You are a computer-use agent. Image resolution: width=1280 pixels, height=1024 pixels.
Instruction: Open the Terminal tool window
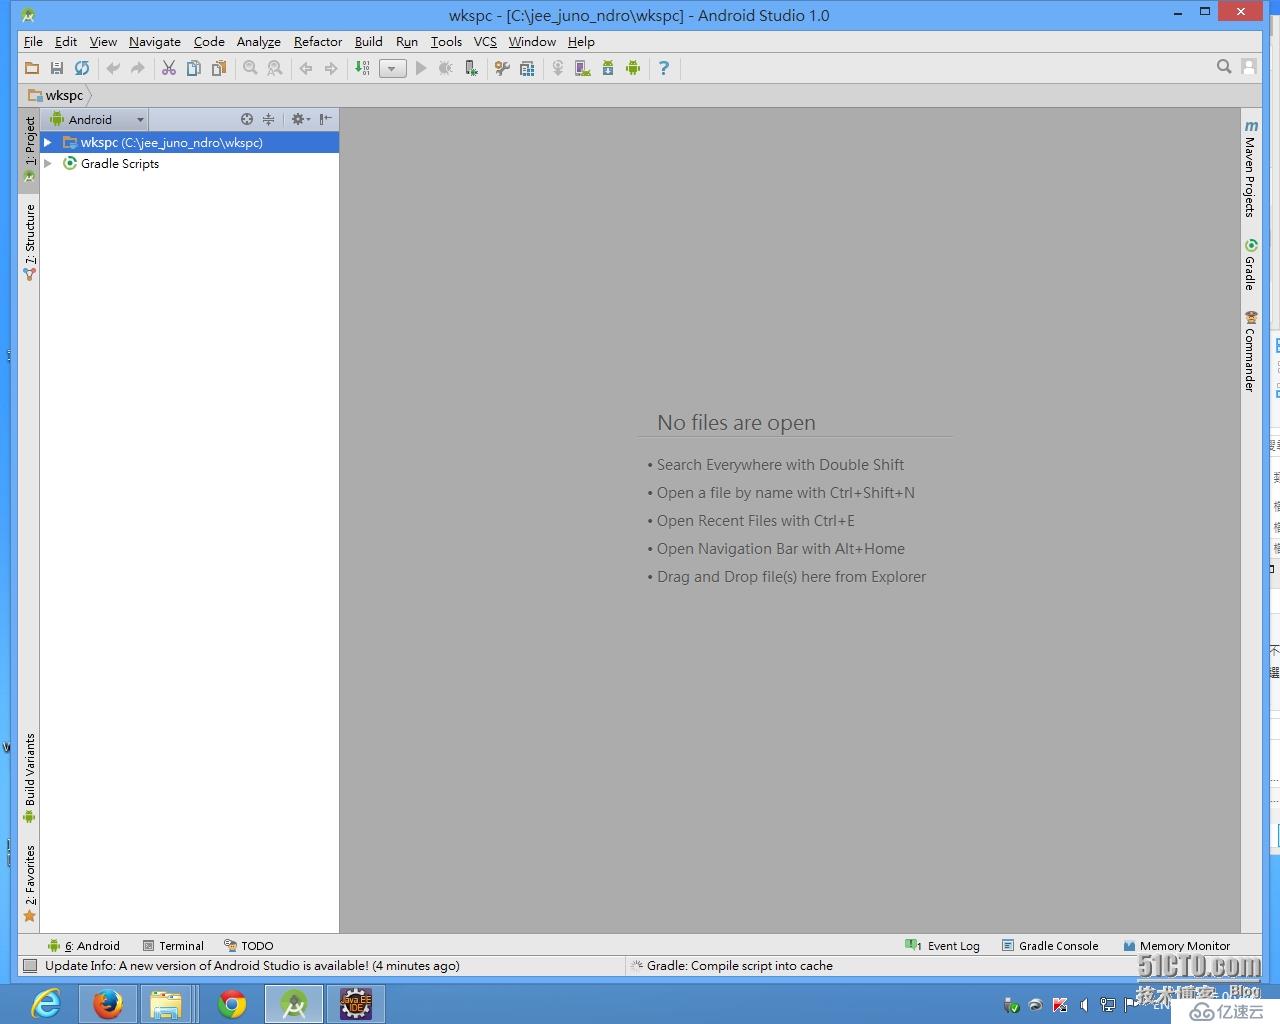coord(173,945)
